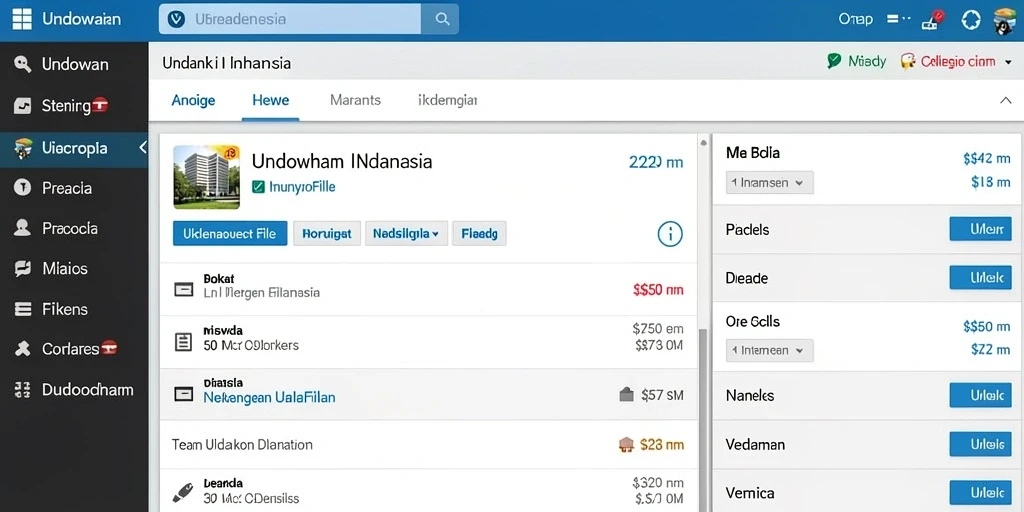The height and width of the screenshot is (512, 1024).
Task: Click the Fikens list icon
Action: click(x=23, y=309)
